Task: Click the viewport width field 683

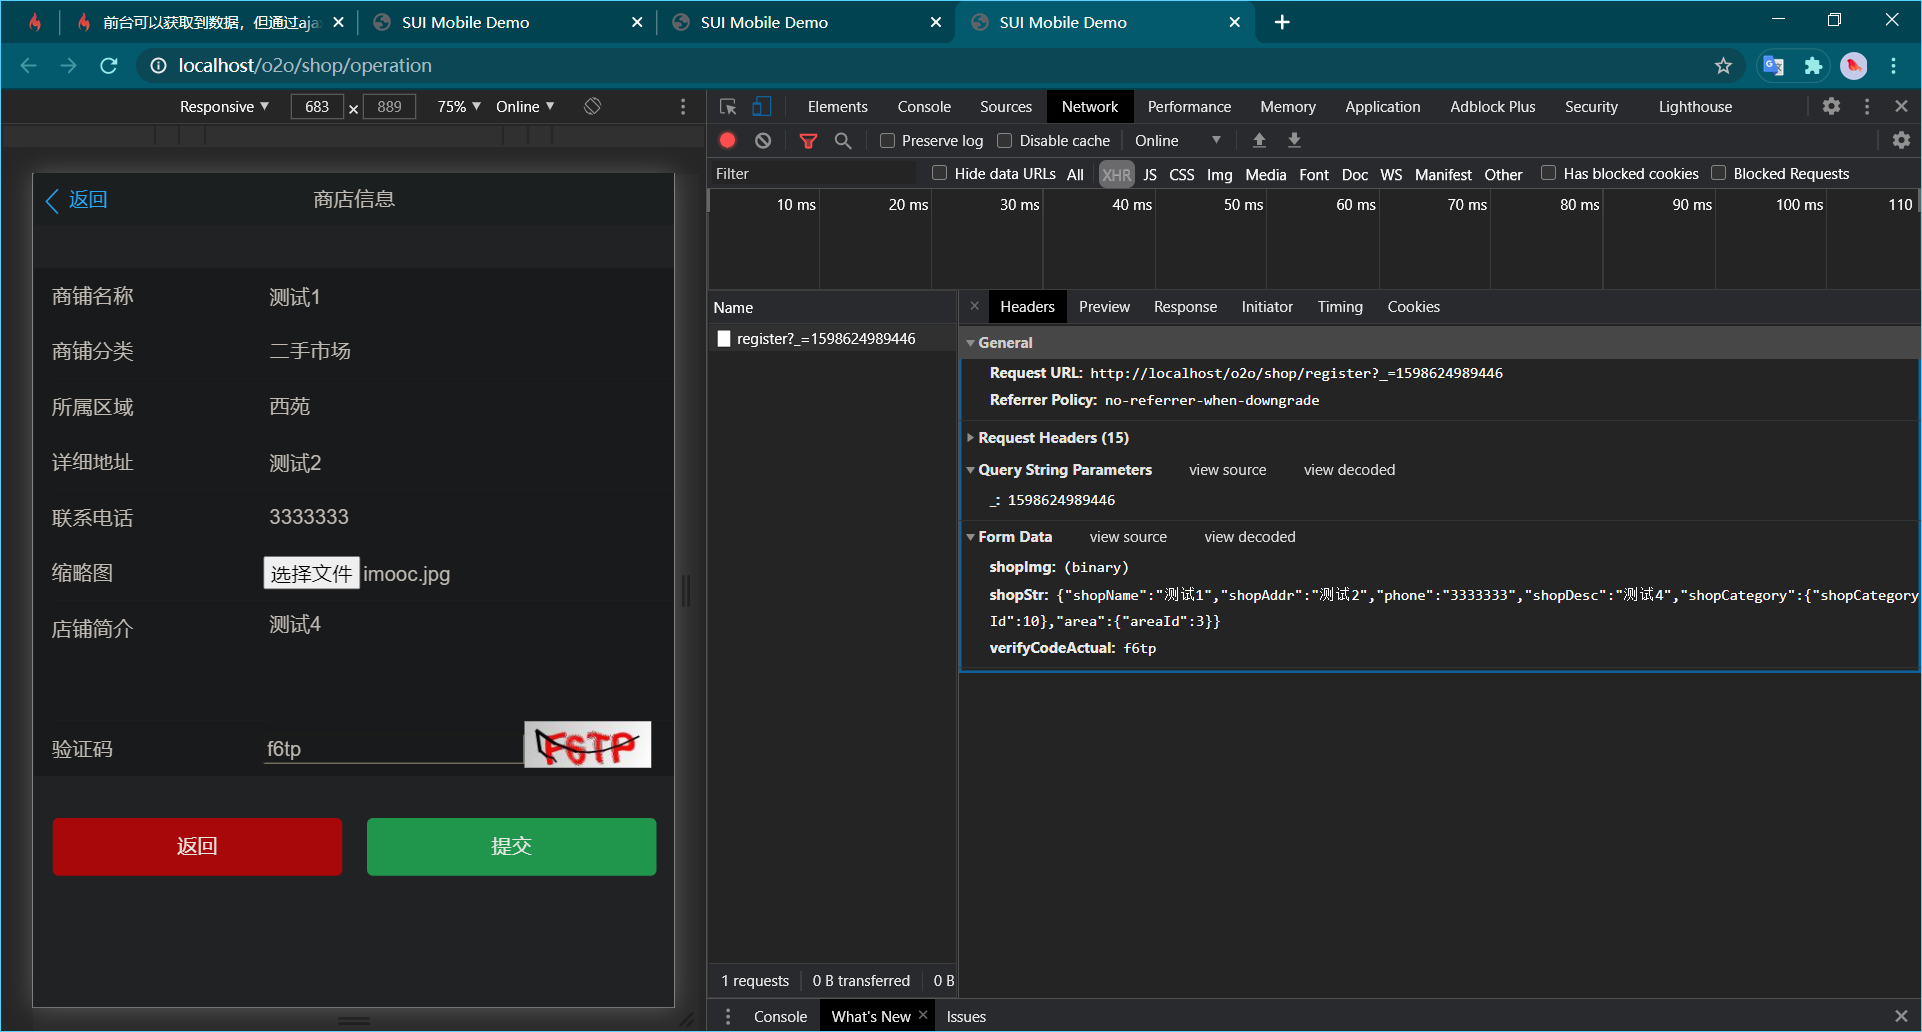Action: click(x=317, y=106)
